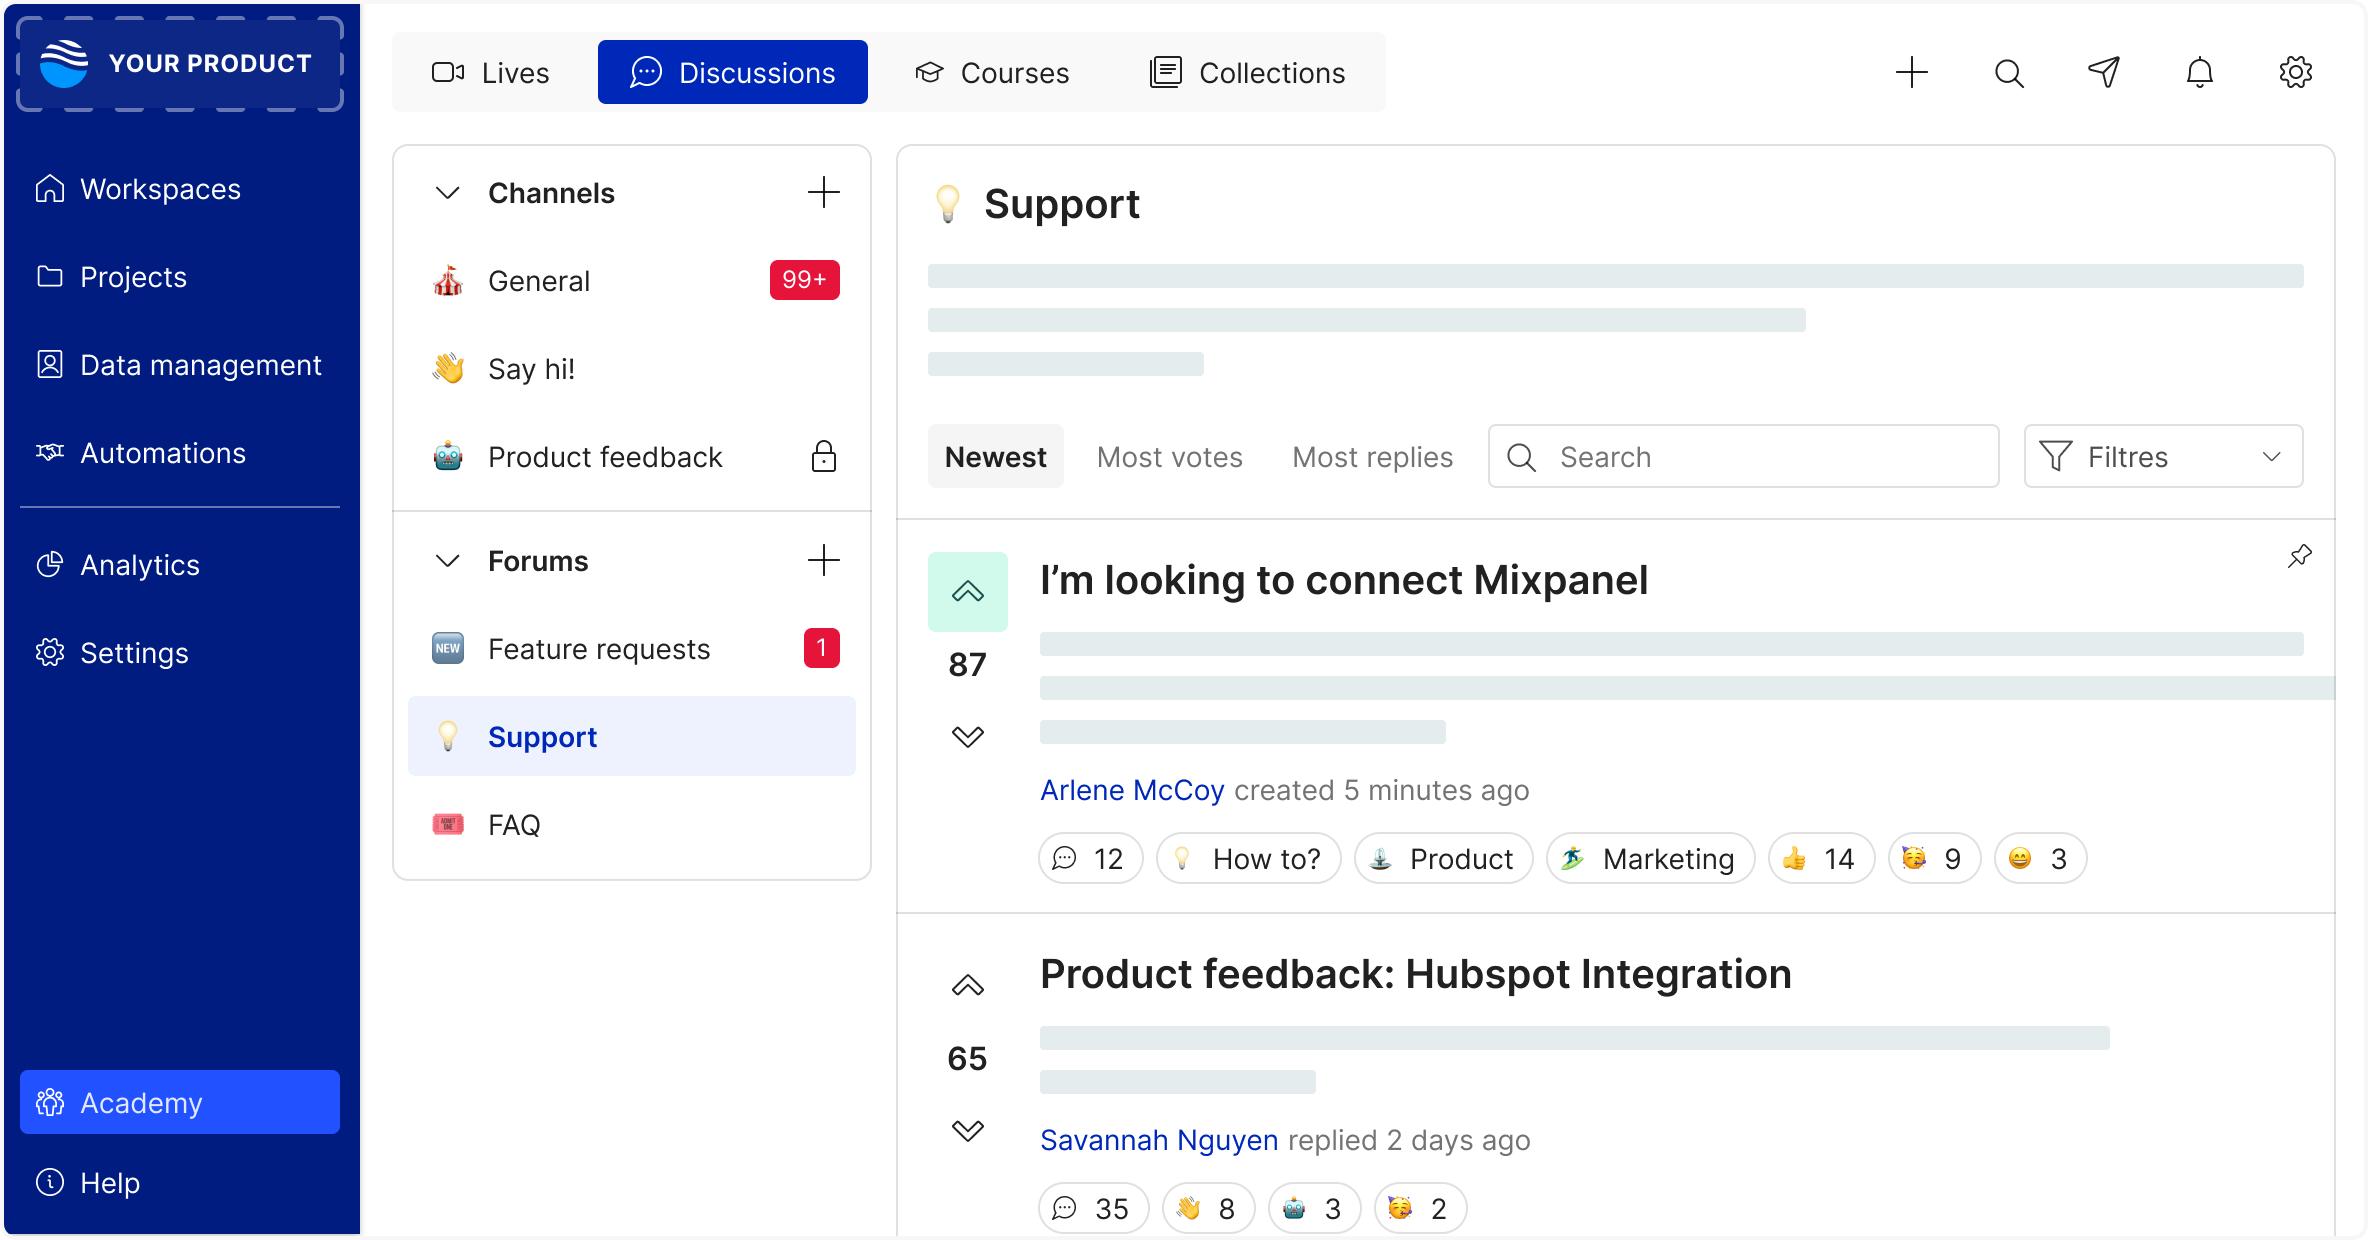Click the magnifier search icon in header

click(x=2009, y=73)
